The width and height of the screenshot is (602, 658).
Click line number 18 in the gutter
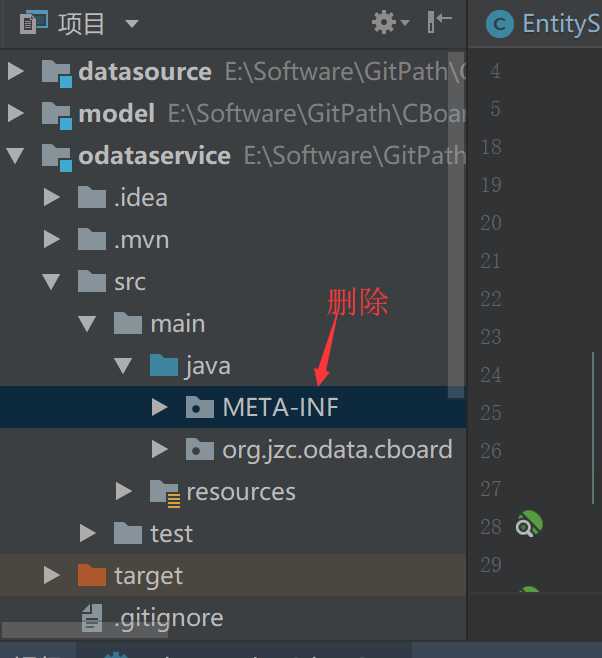tap(491, 148)
